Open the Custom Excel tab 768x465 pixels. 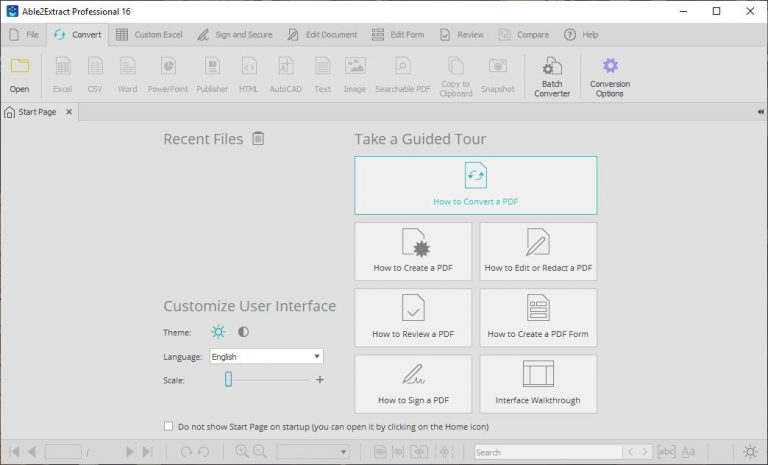point(149,35)
